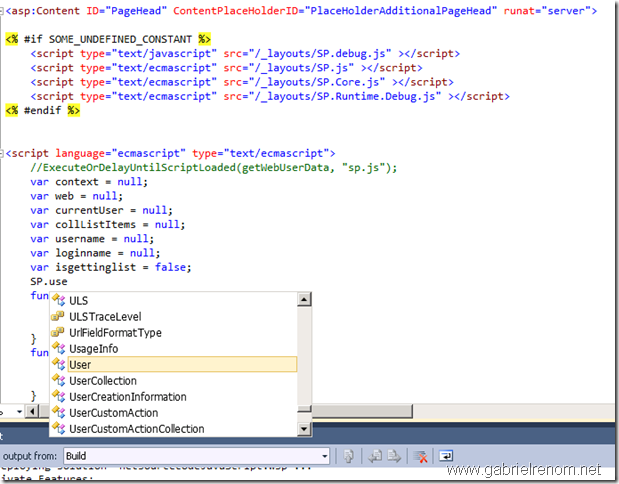Viewport: 619px width, 484px height.
Task: Go to previous message in output toolbar
Action: point(375,456)
